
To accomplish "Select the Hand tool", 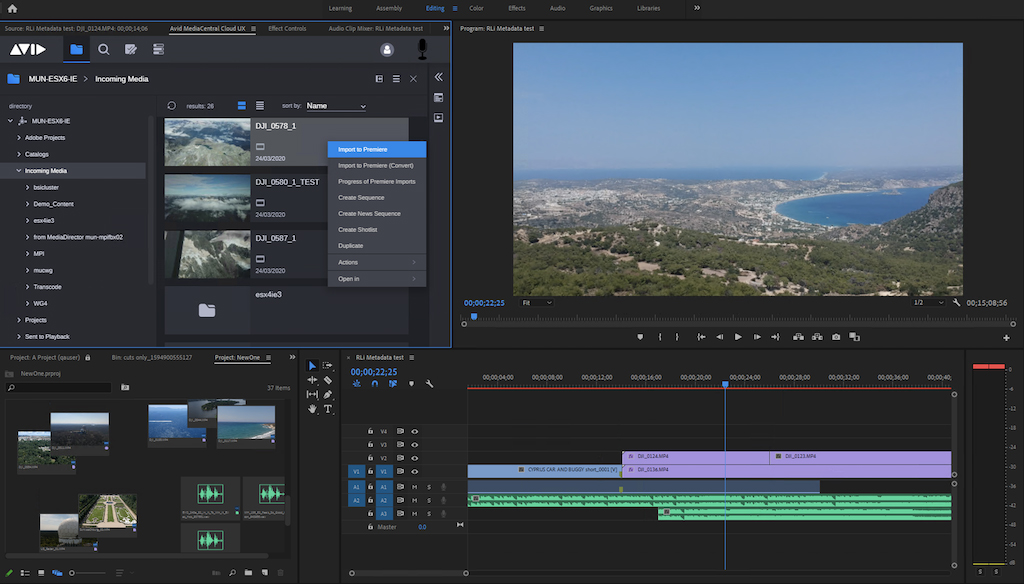I will point(312,409).
